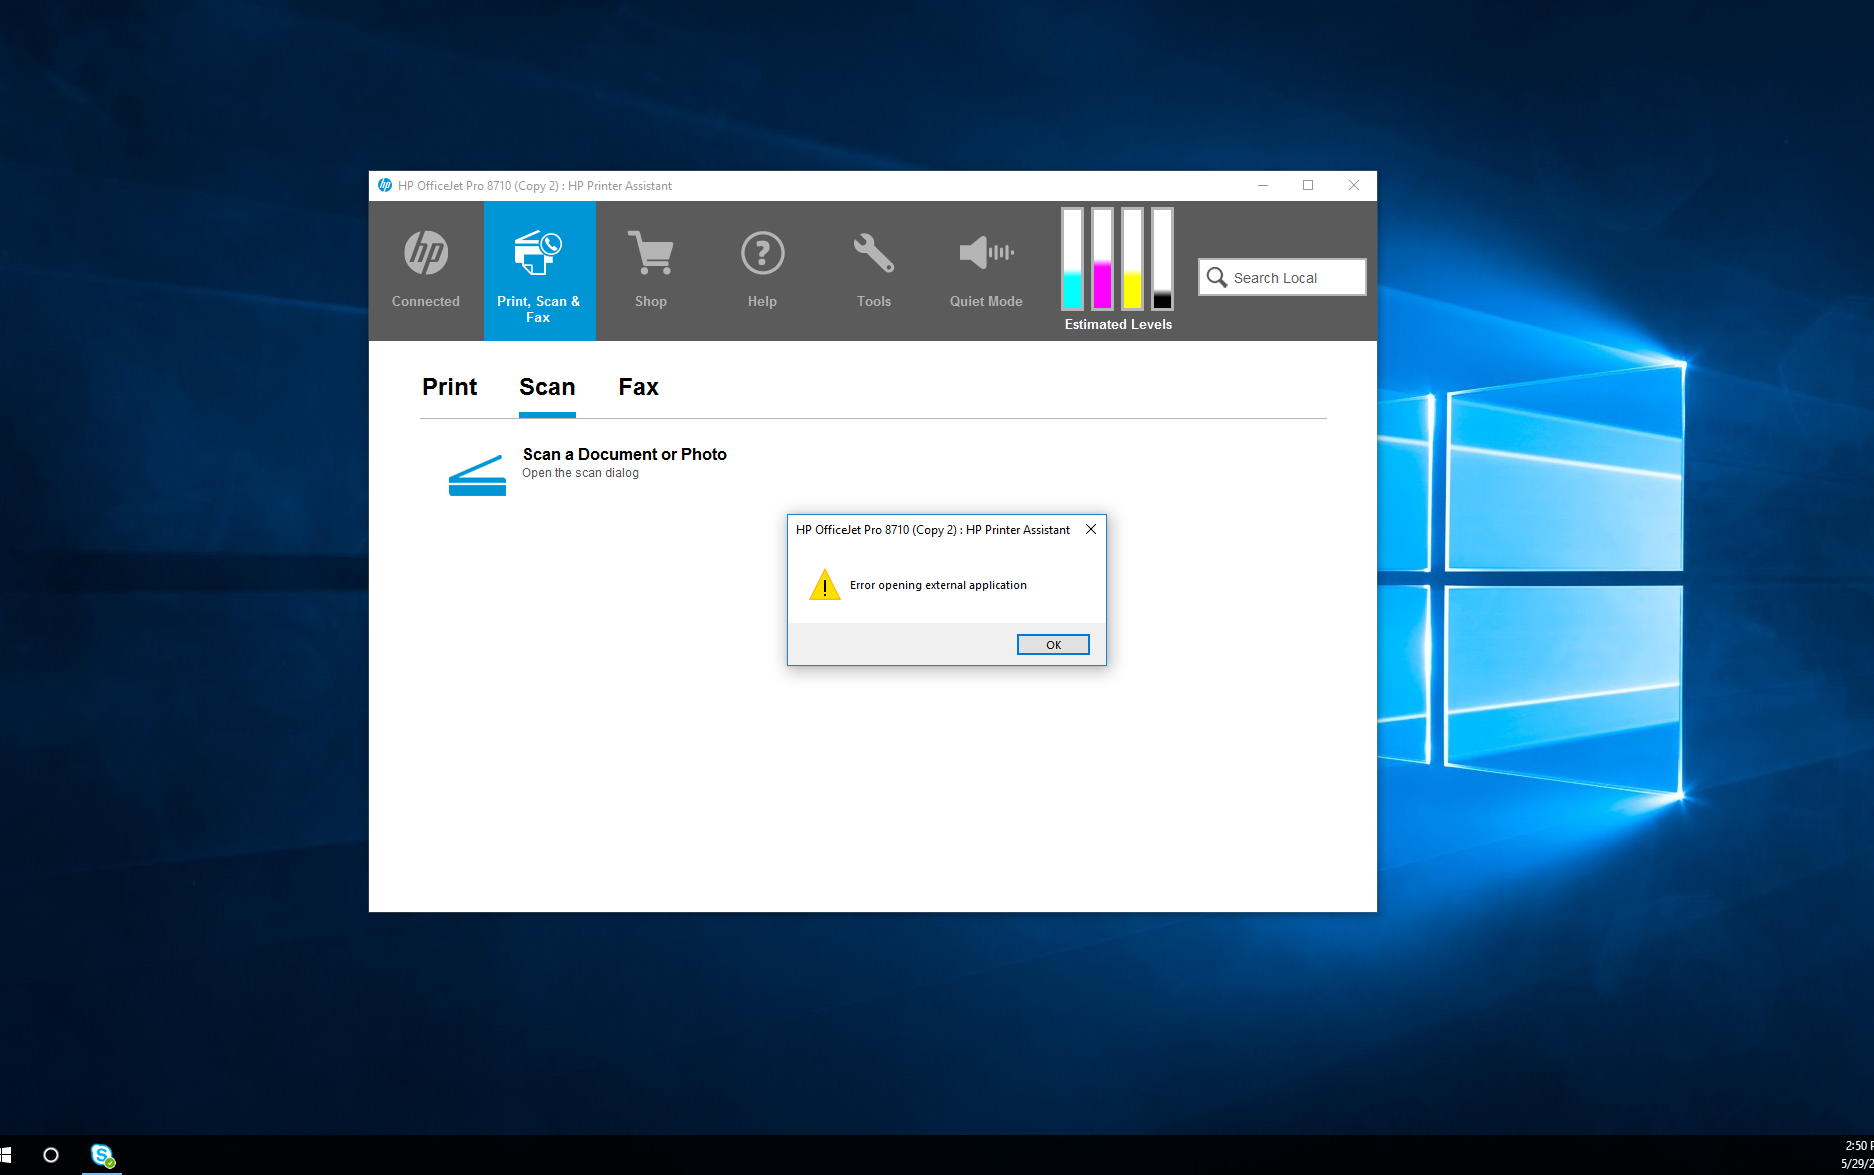1874x1175 pixels.
Task: Click the black ink level bar
Action: [x=1162, y=259]
